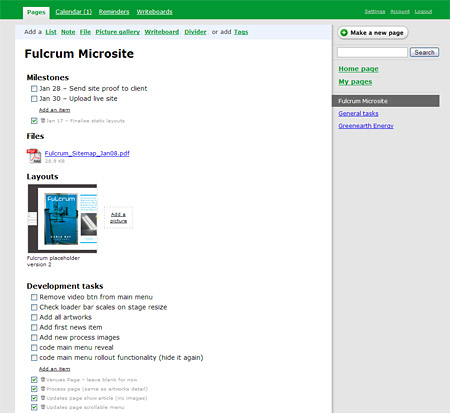Screen dimensions: 450x413
Task: Tick the code main menu reveal checkbox
Action: pyautogui.click(x=34, y=348)
